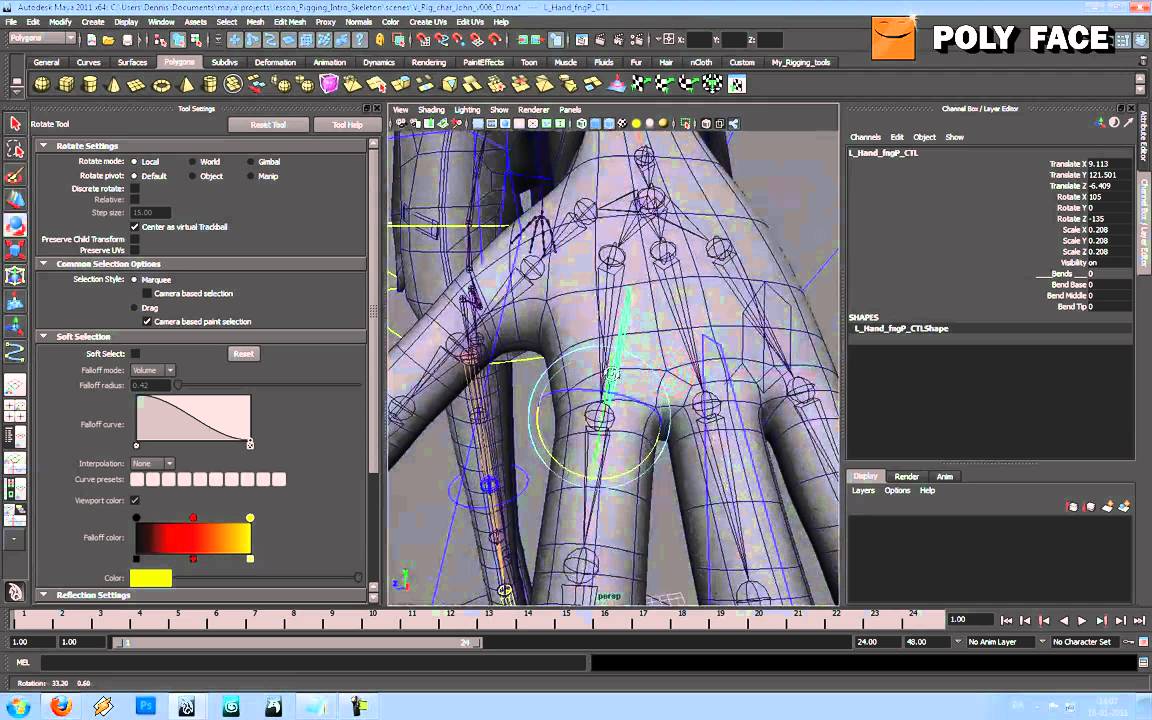This screenshot has height=720, width=1152.
Task: Create a polygon cone from shelf
Action: point(114,85)
